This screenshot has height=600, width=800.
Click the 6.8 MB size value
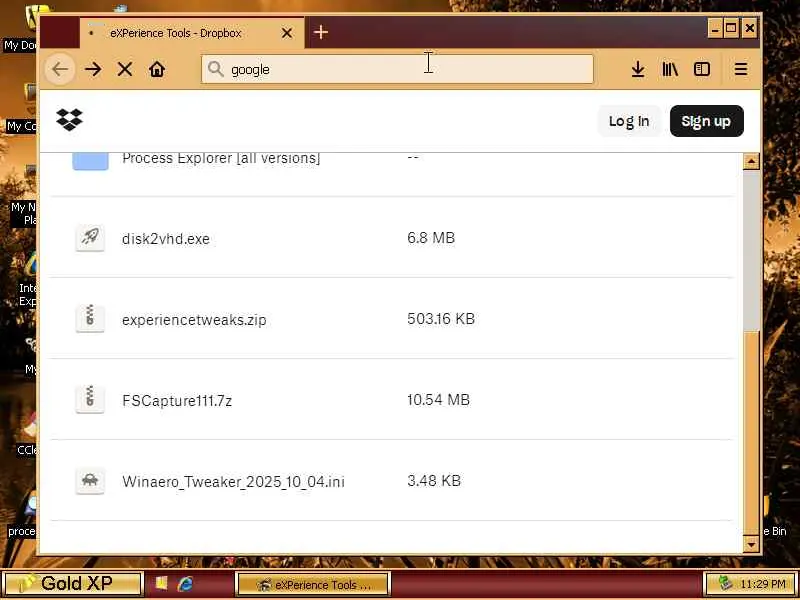[431, 238]
